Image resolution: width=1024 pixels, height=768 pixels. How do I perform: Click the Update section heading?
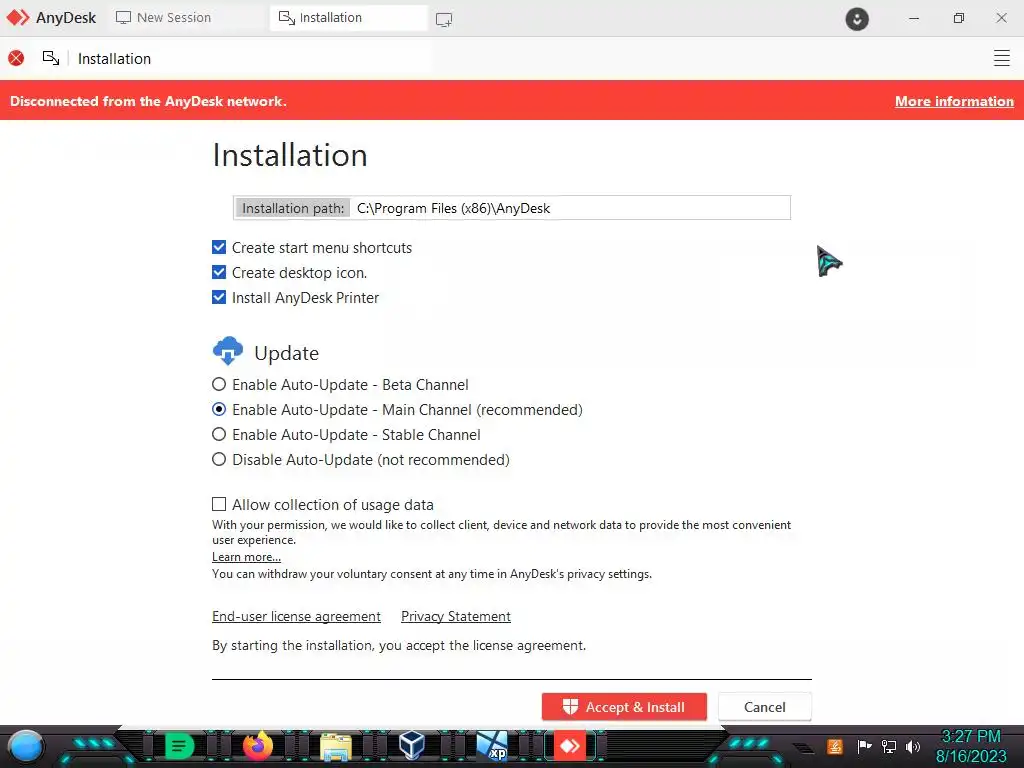pos(286,353)
